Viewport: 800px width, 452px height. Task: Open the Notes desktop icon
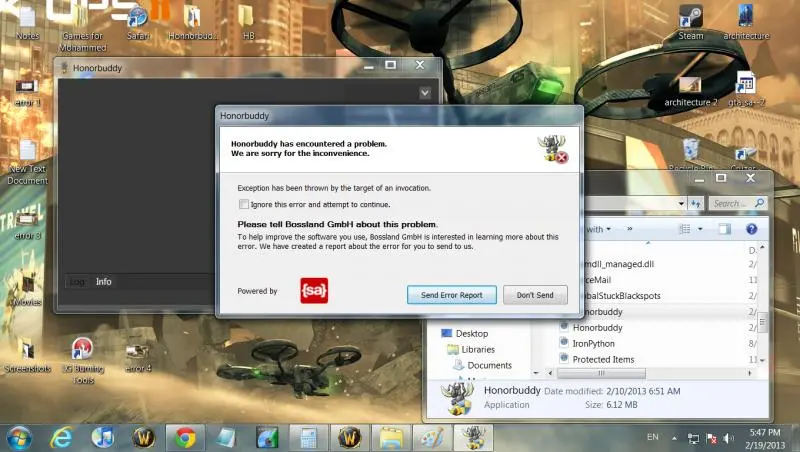coord(28,22)
